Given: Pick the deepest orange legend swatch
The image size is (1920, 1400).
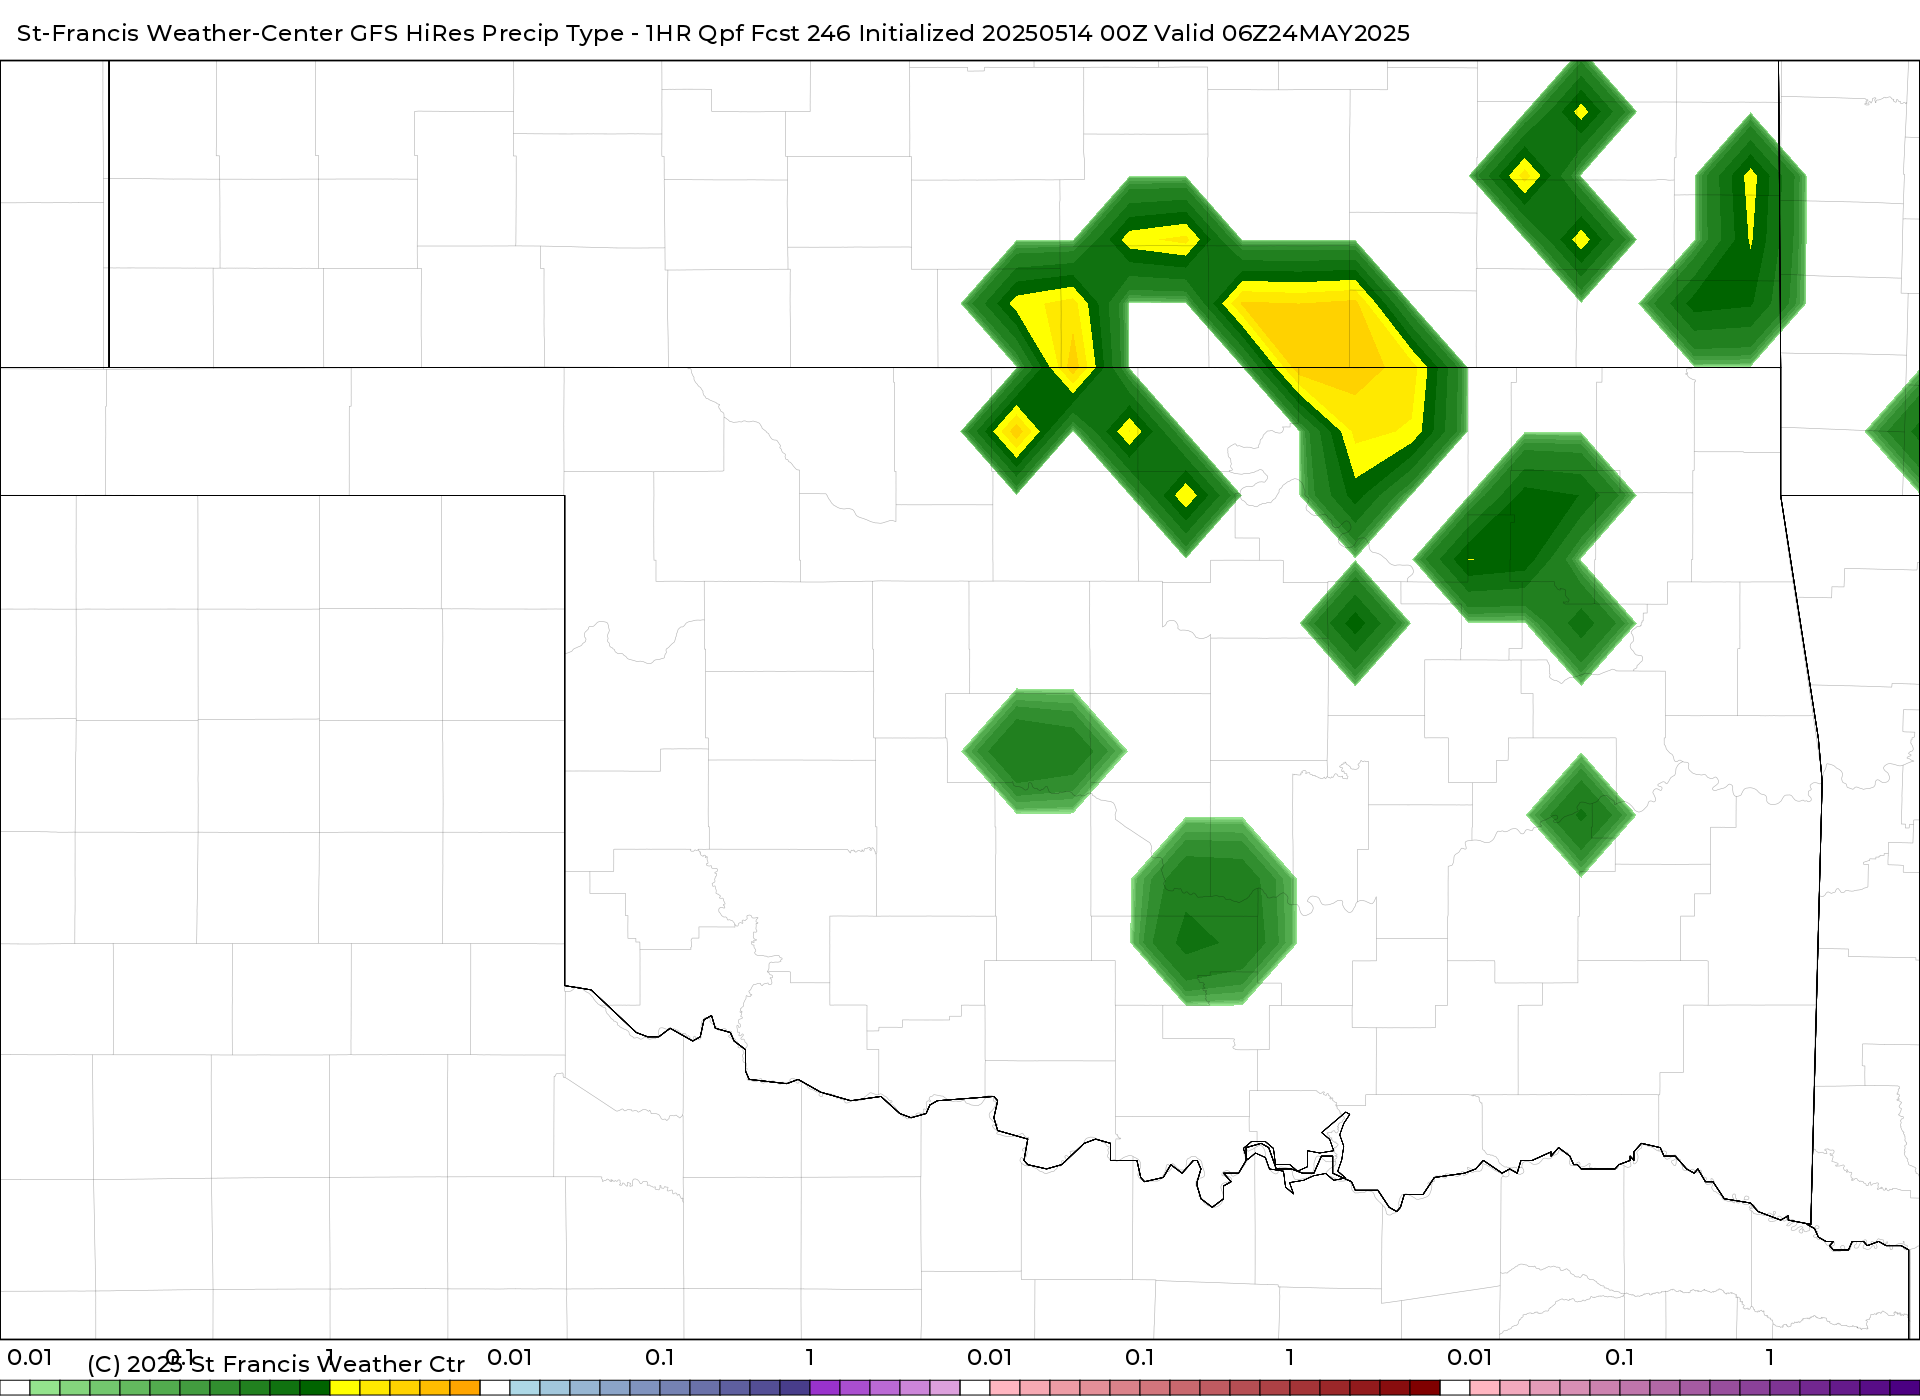Looking at the screenshot, I should [465, 1388].
